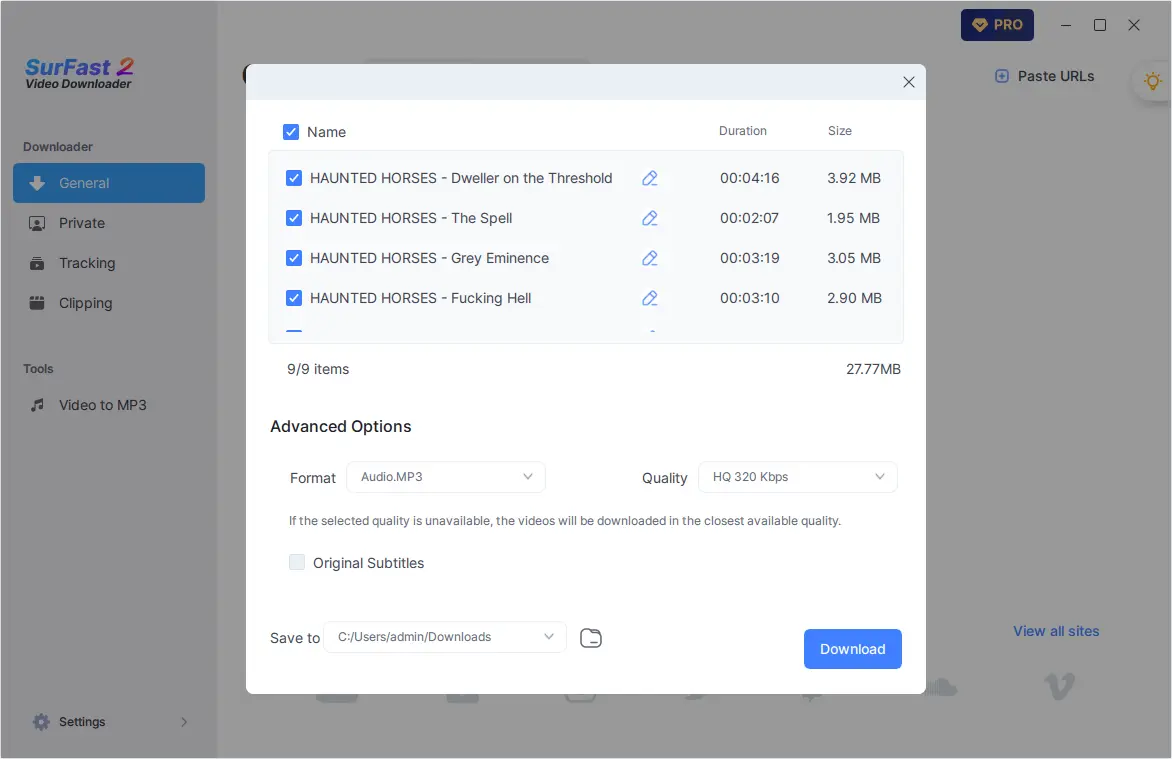Open the Format Audio.MP3 dropdown

point(445,477)
